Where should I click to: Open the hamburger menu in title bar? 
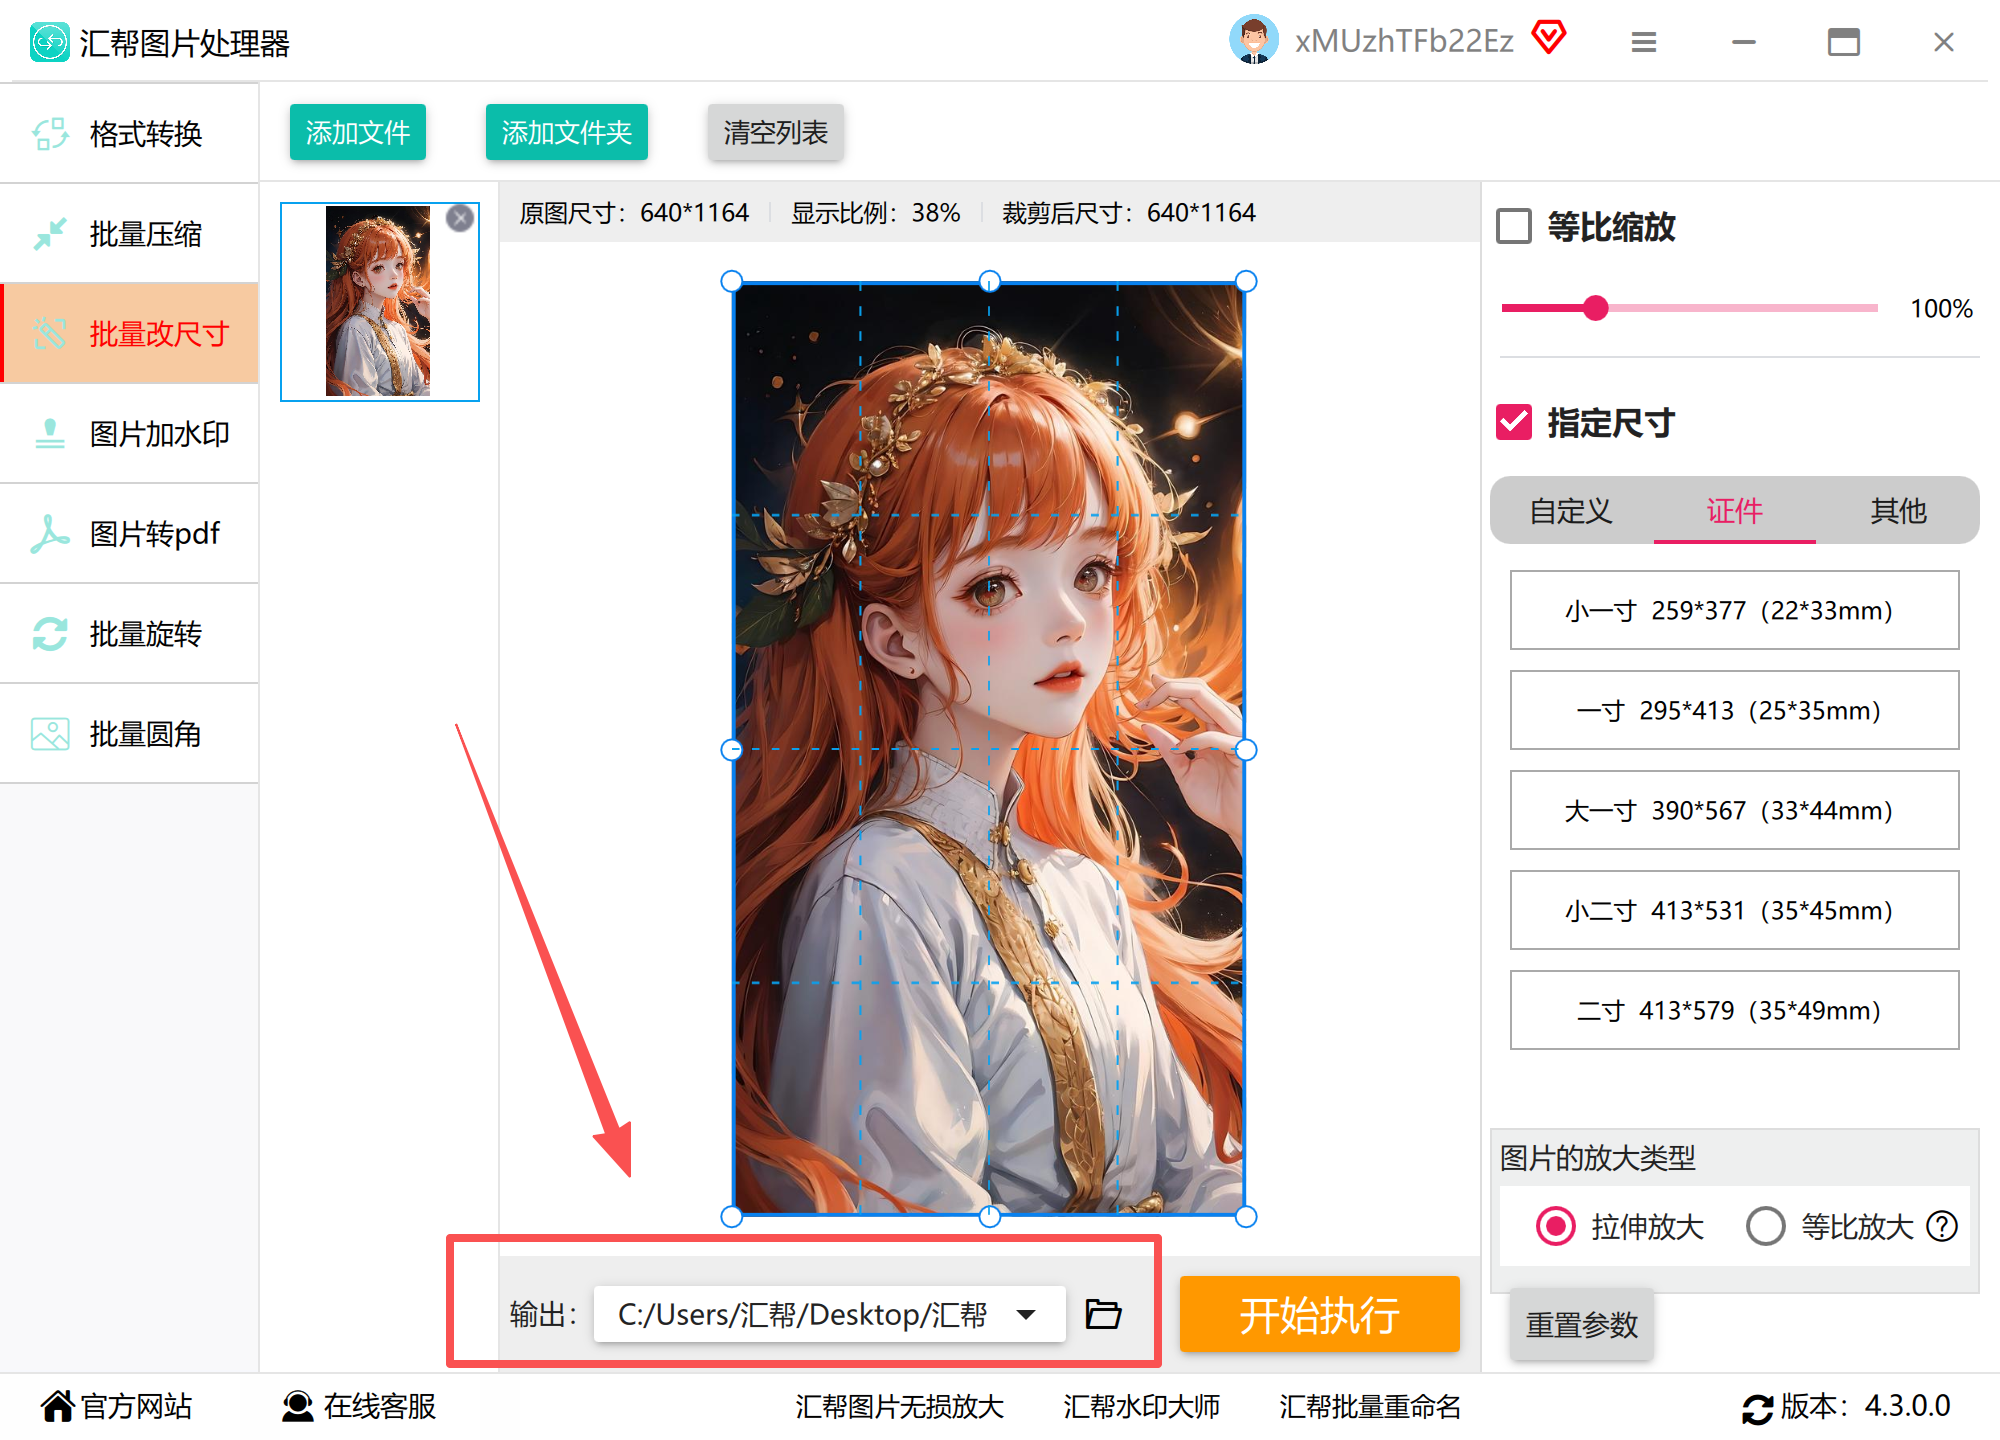tap(1644, 42)
